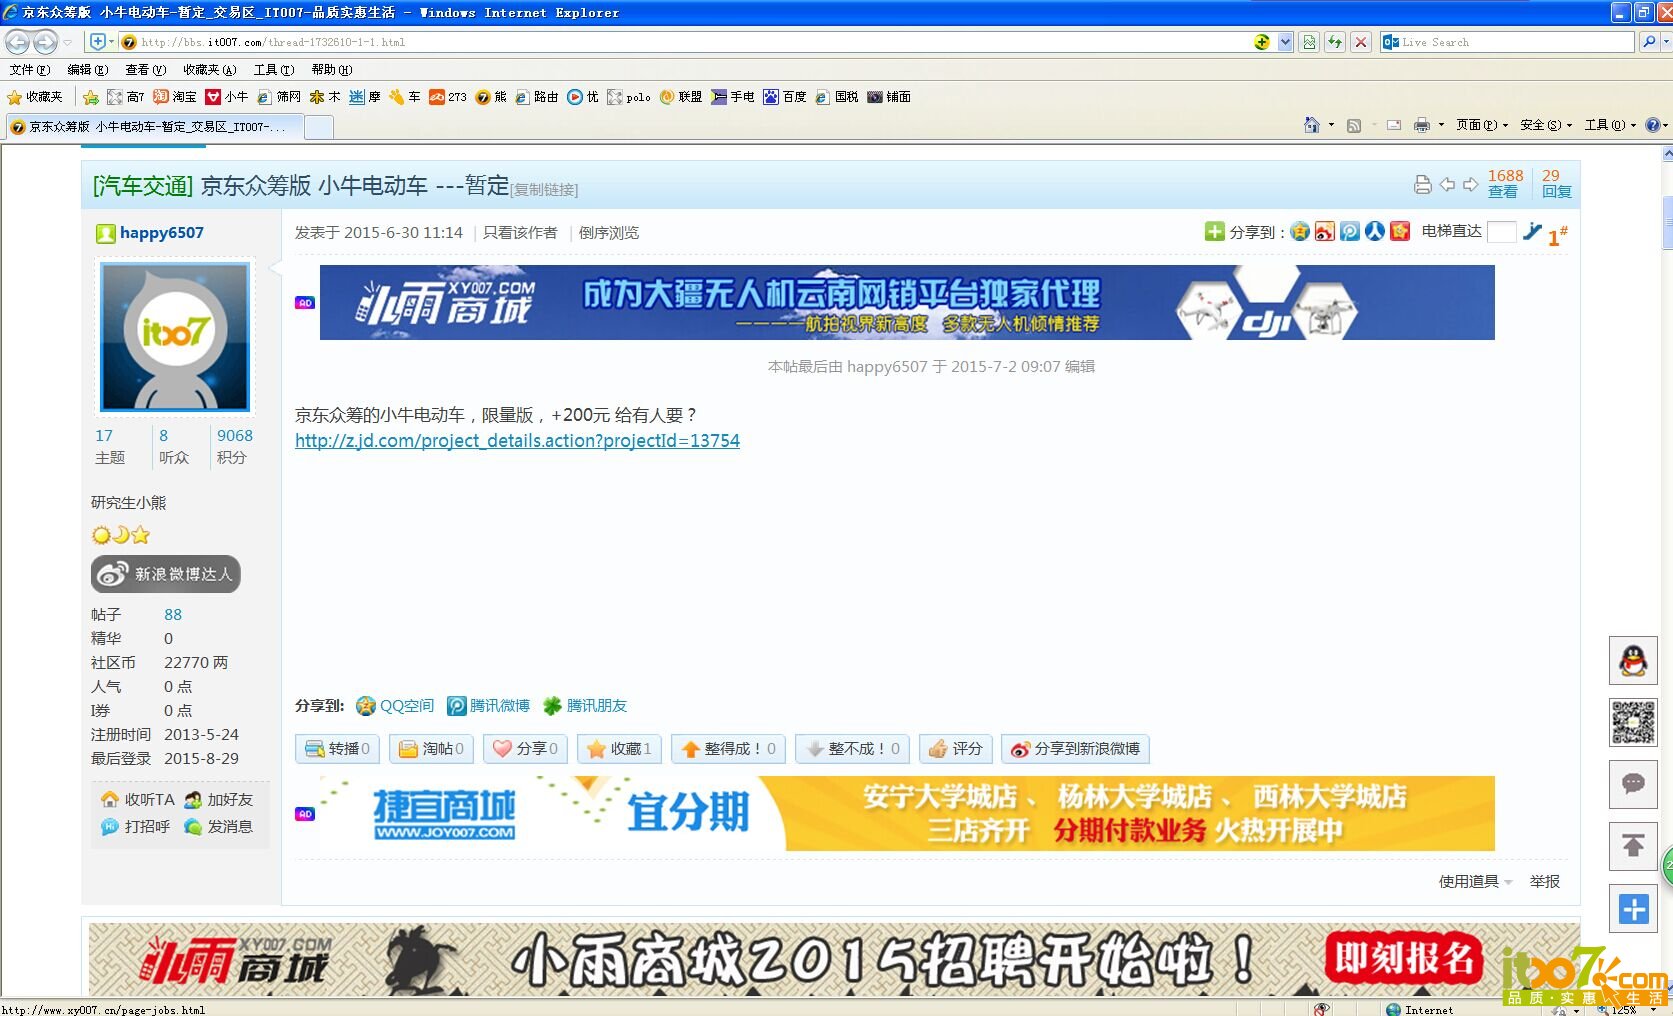The height and width of the screenshot is (1016, 1673).
Task: Open the 查看(V) menu
Action: 145,69
